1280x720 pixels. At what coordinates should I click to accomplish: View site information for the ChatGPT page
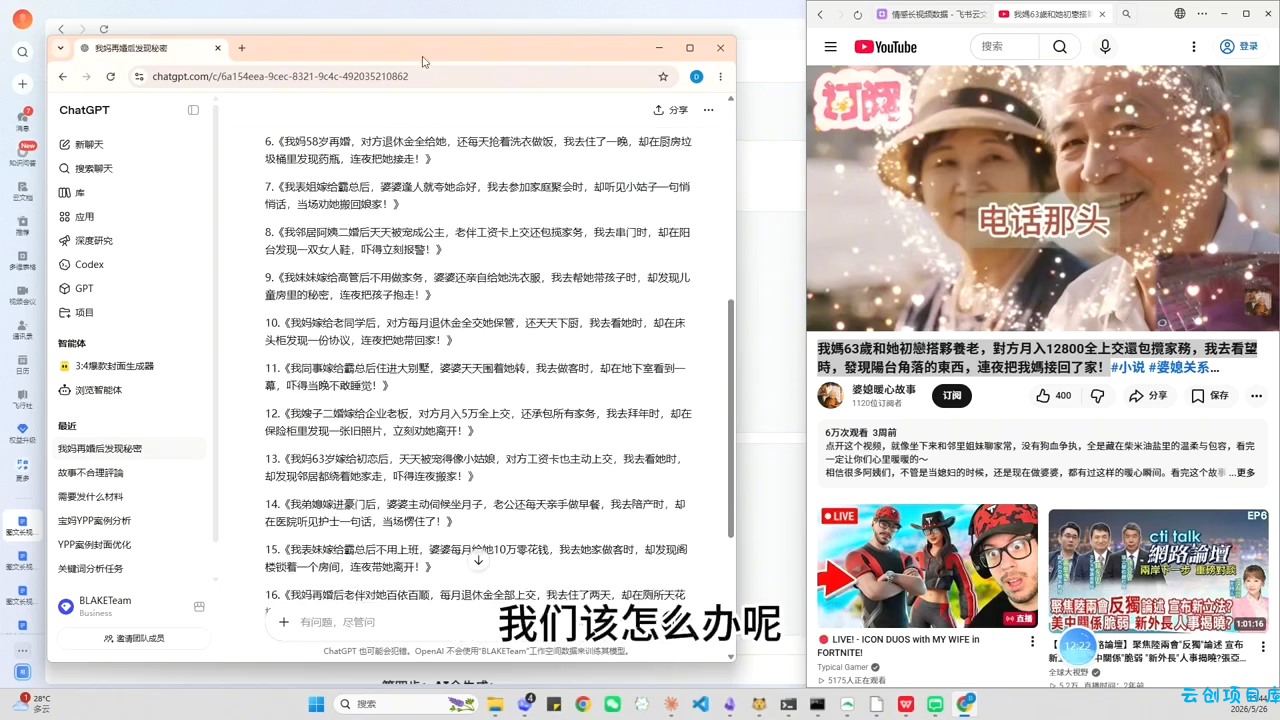[x=139, y=76]
